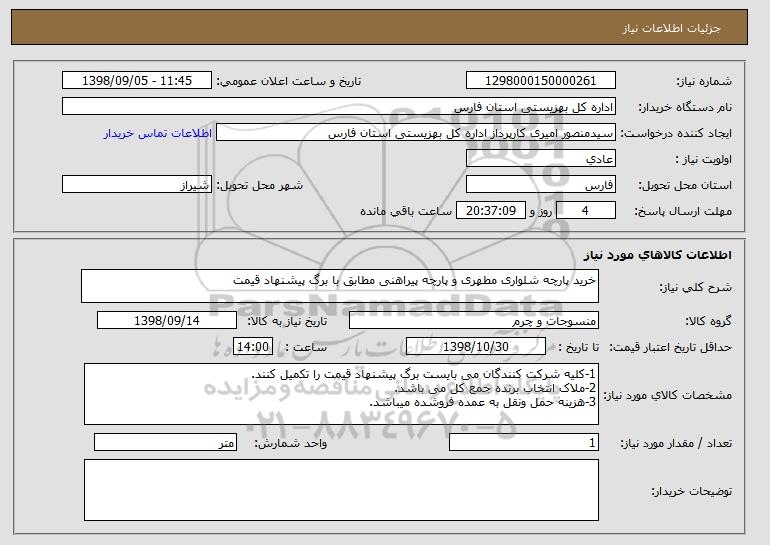Image resolution: width=770 pixels, height=545 pixels.
Task: Click the header title 'جزئیات اطلاعات نیاز'
Action: pos(672,28)
